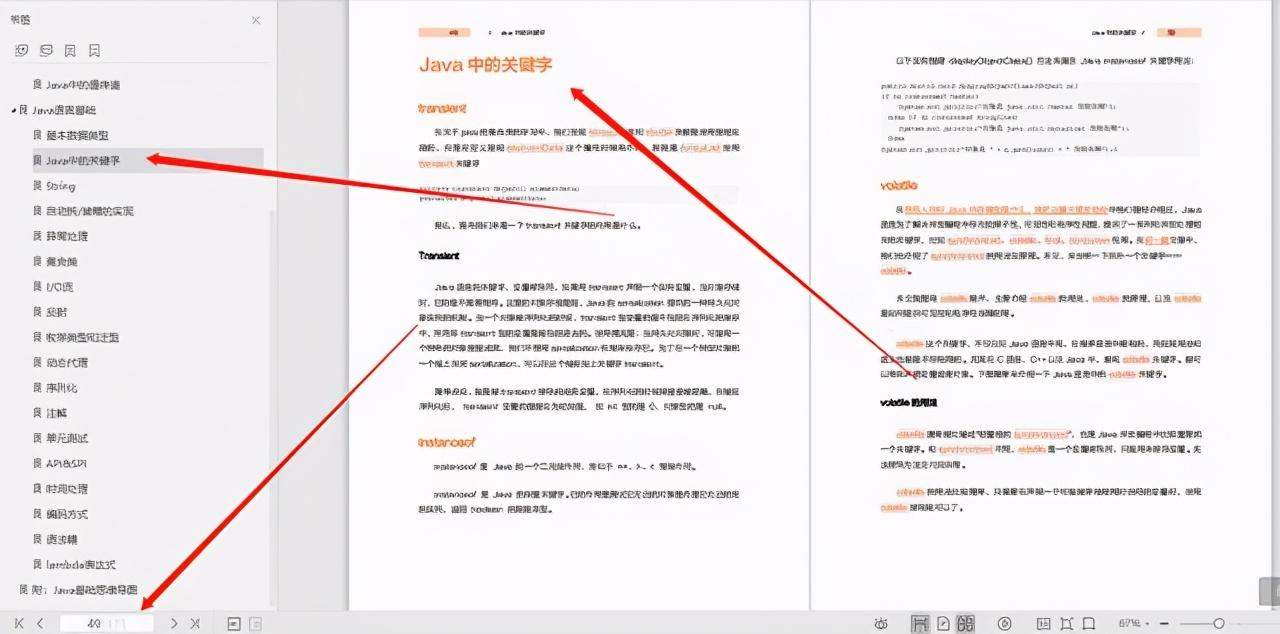This screenshot has width=1280, height=634.
Task: Click the orange transient subheading
Action: click(442, 108)
